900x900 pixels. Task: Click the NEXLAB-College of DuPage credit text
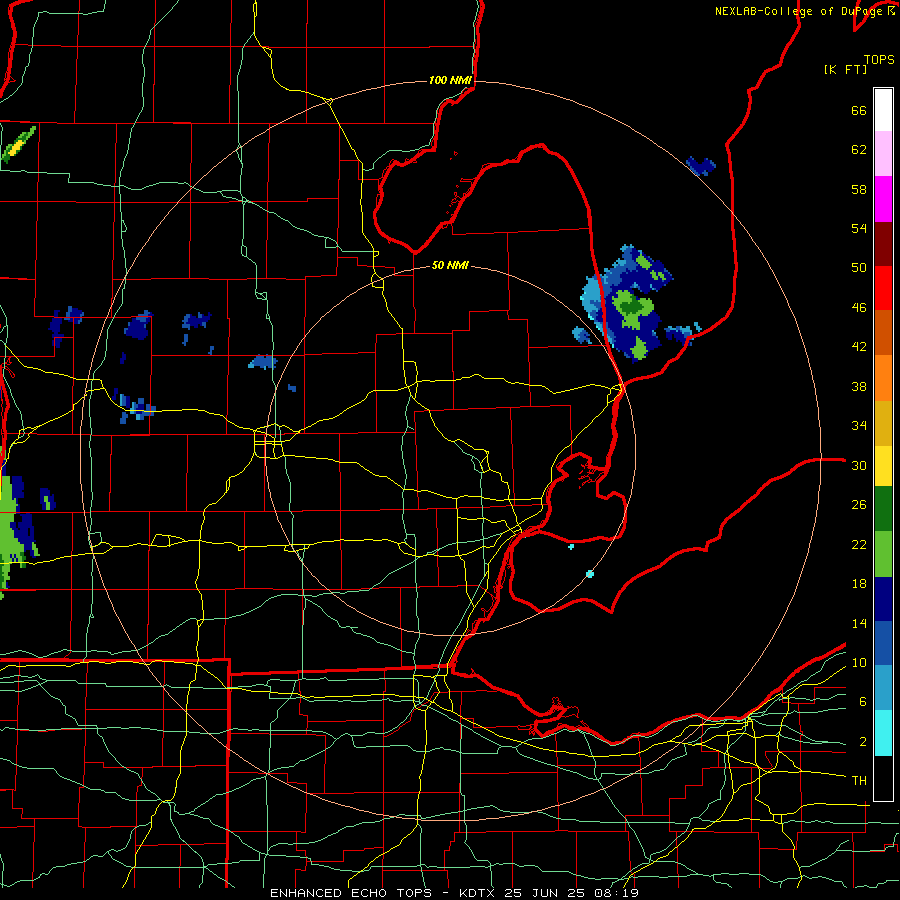click(x=804, y=11)
